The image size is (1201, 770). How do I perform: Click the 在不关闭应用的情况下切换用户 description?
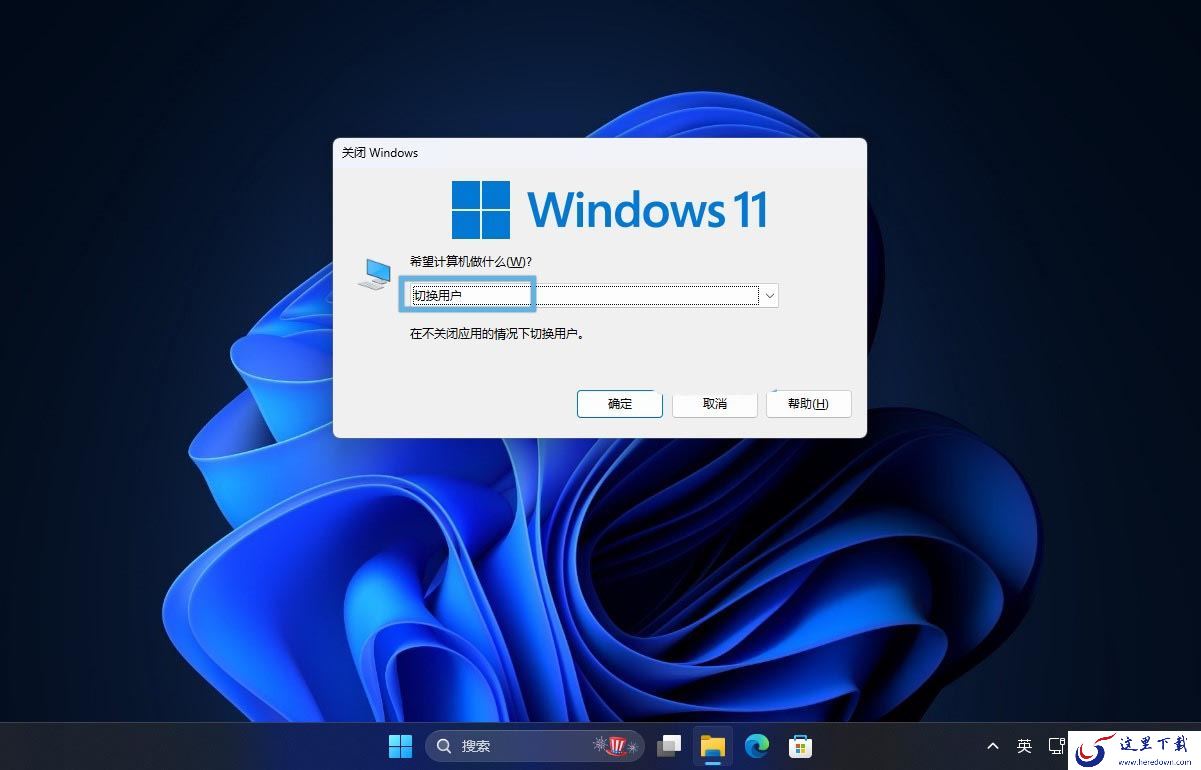[x=497, y=334]
